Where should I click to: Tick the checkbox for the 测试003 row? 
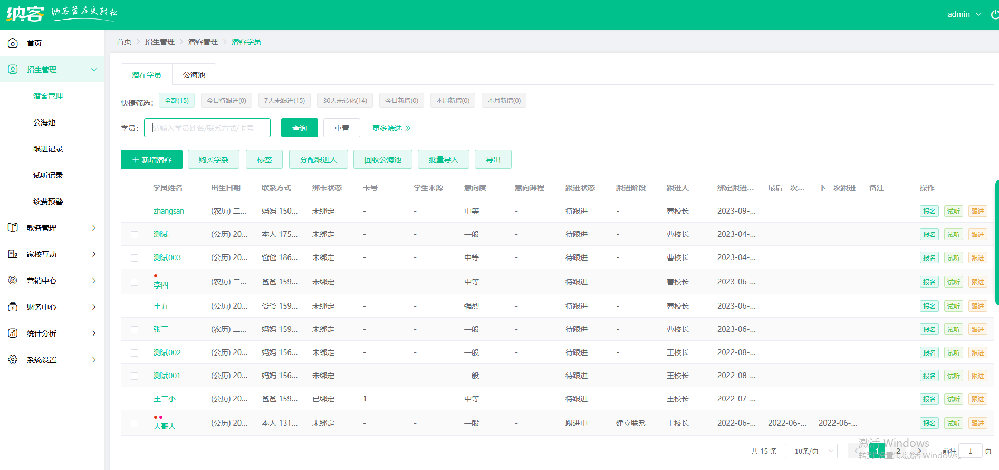tap(134, 258)
